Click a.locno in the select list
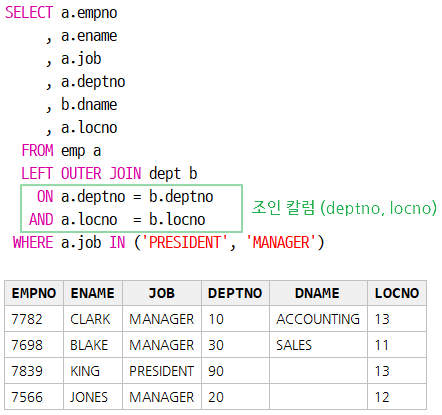Image resolution: width=442 pixels, height=415 pixels. pos(89,128)
